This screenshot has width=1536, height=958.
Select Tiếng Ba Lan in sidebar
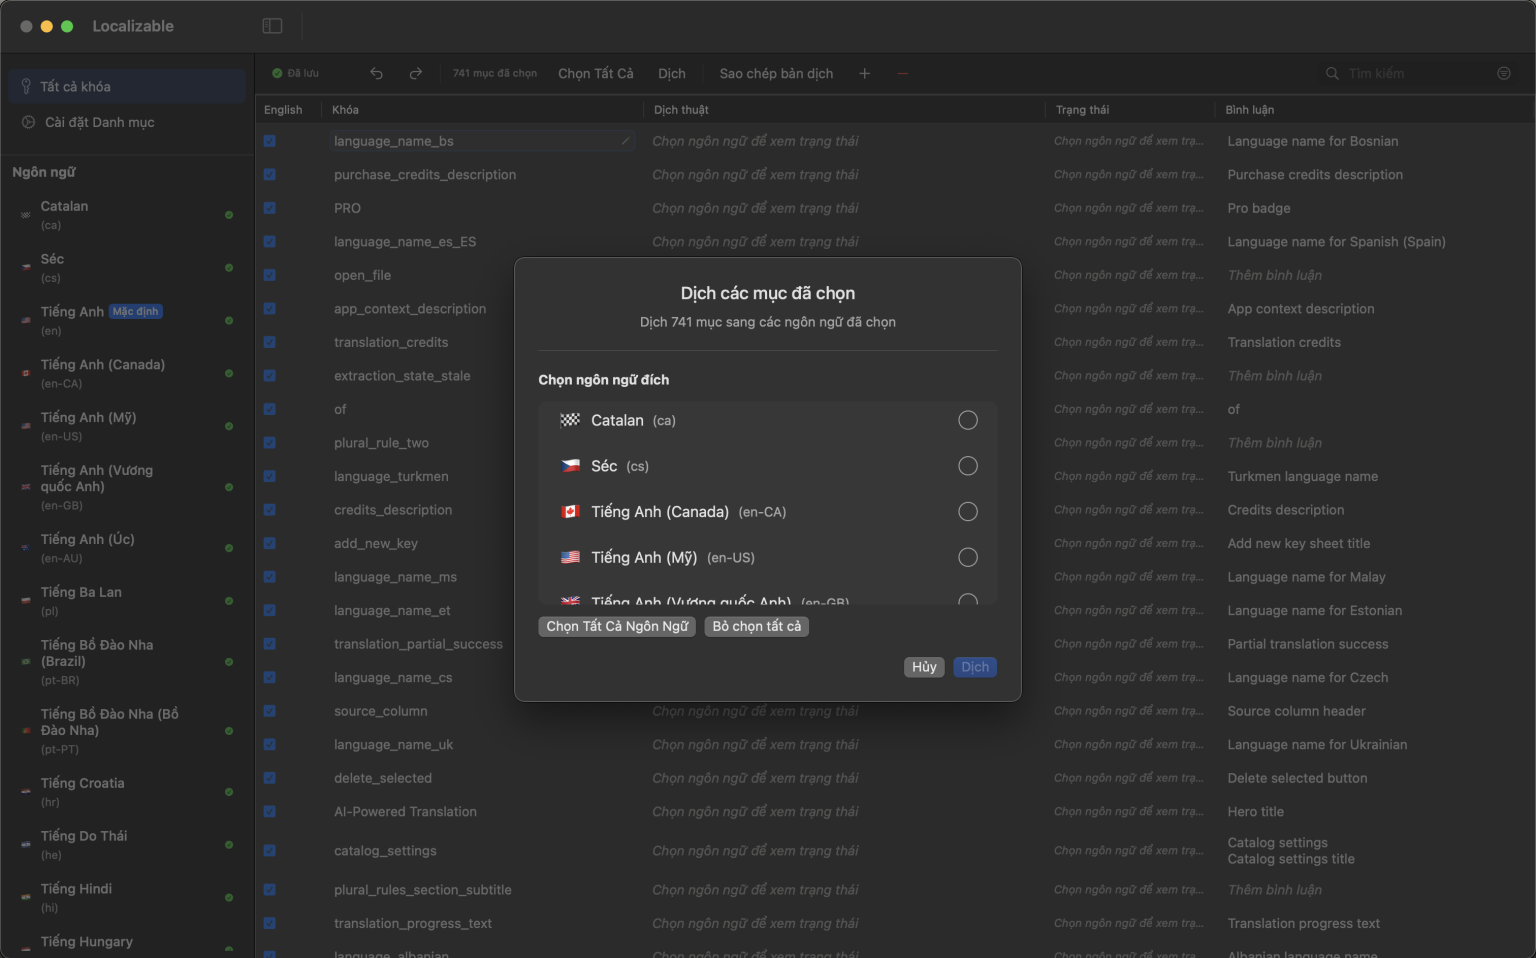coord(127,601)
